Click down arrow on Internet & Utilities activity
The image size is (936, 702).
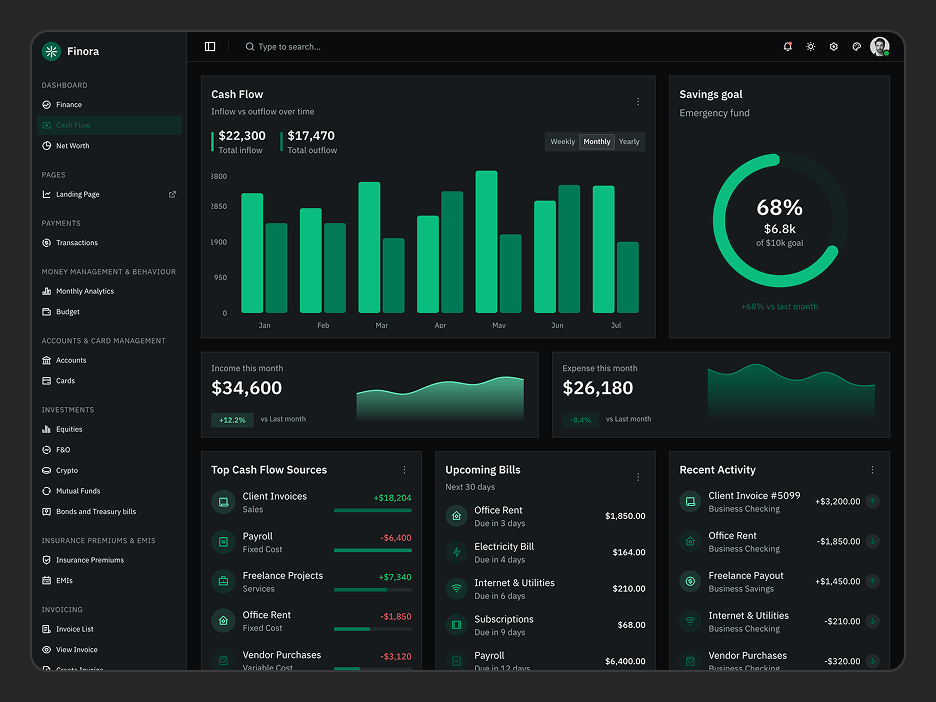[x=872, y=621]
